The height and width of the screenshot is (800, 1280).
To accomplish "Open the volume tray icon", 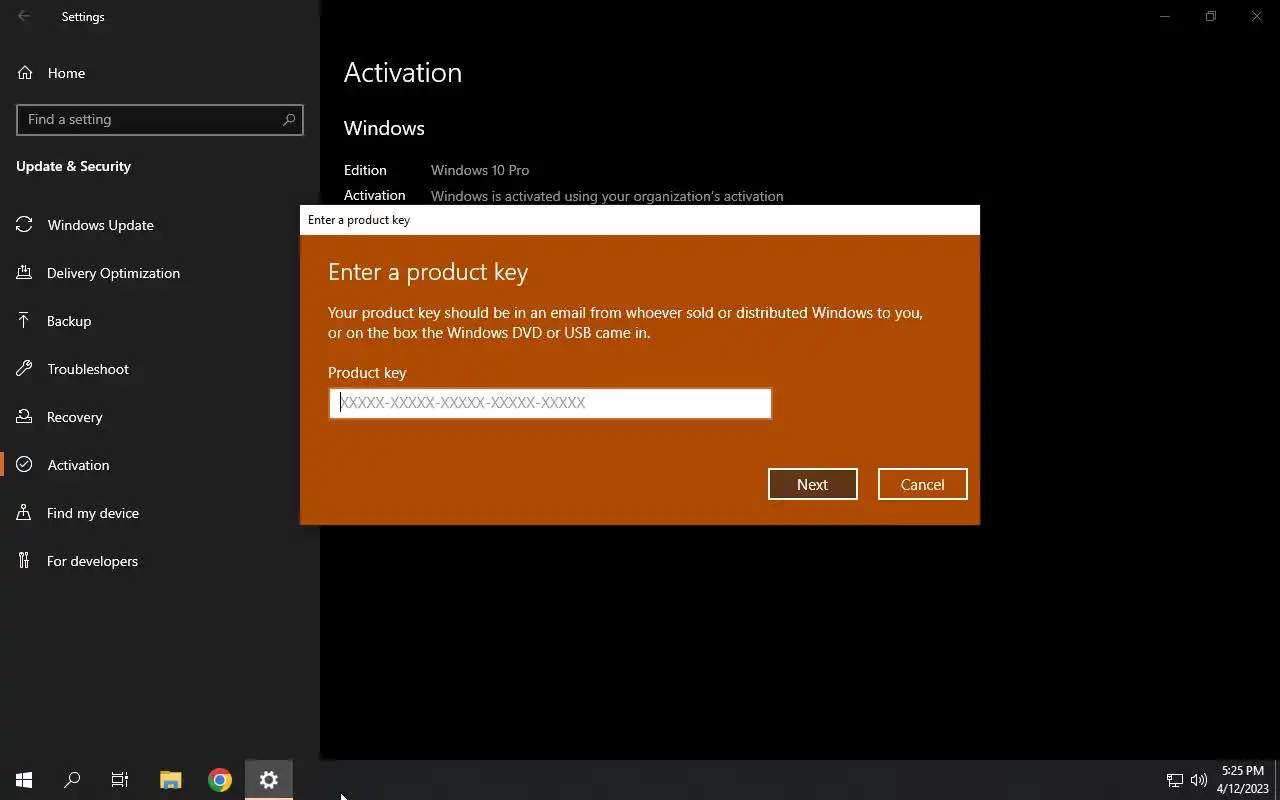I will click(1199, 780).
